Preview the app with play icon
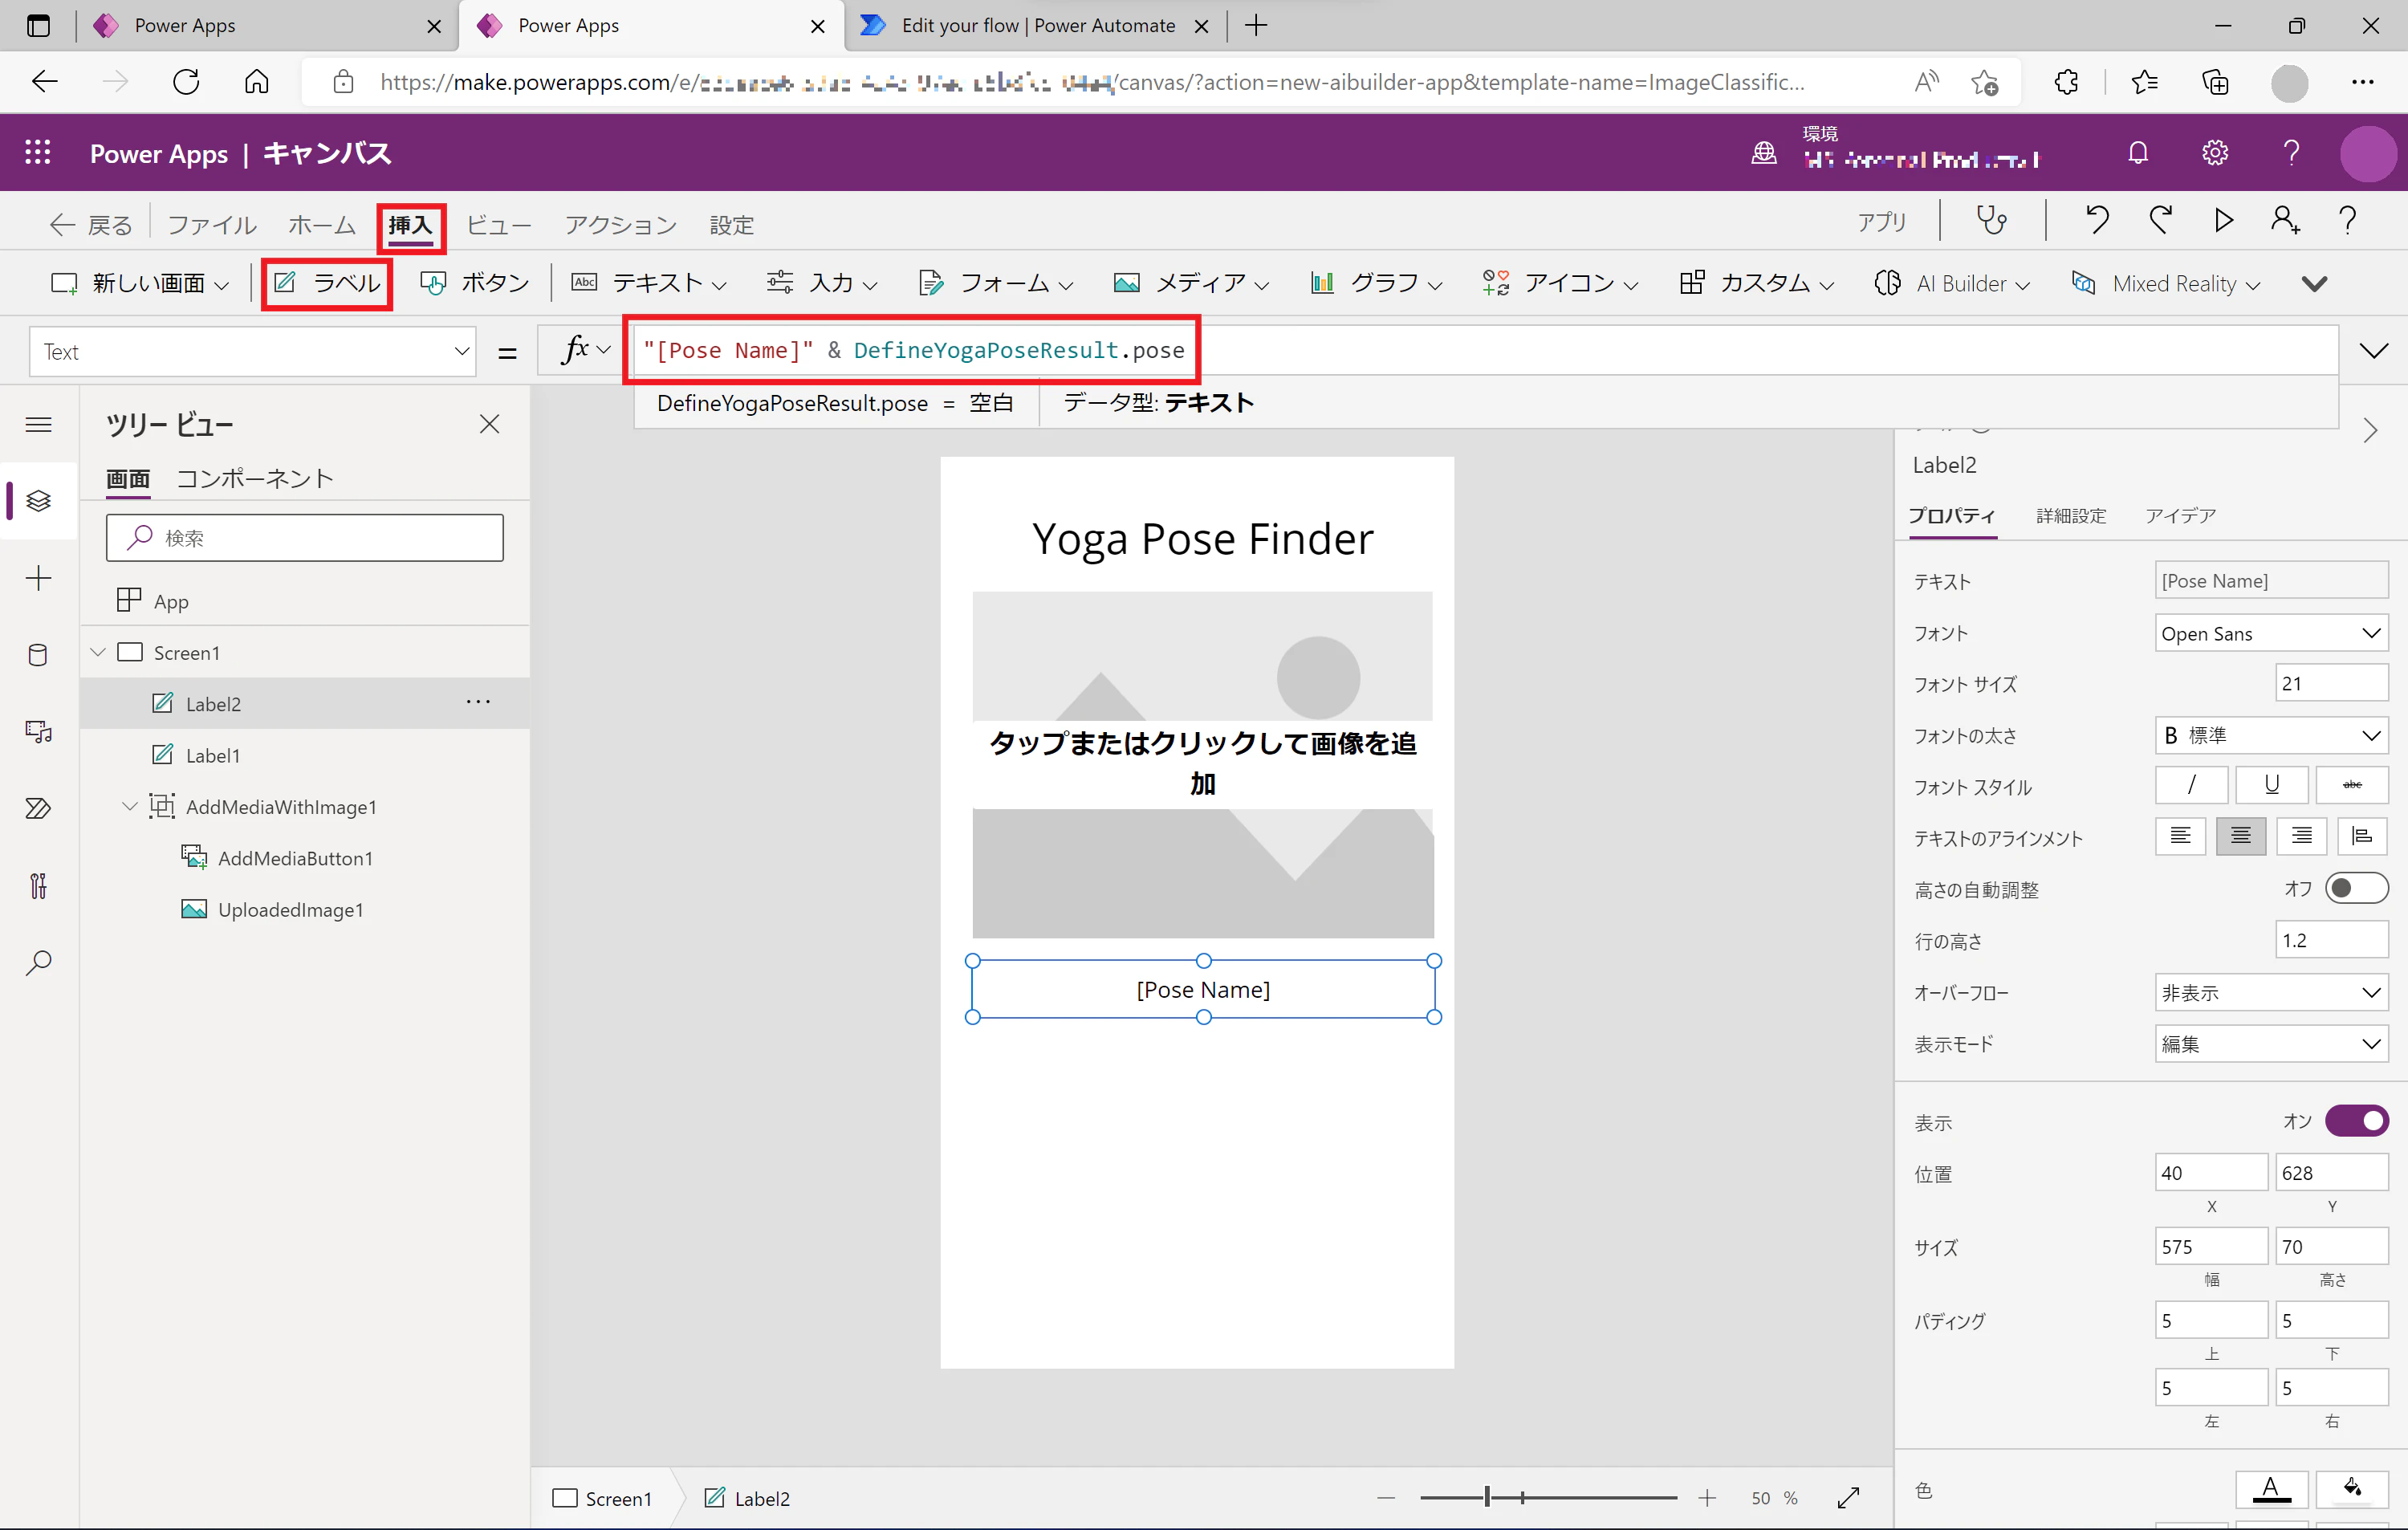The width and height of the screenshot is (2408, 1530). 2223,220
